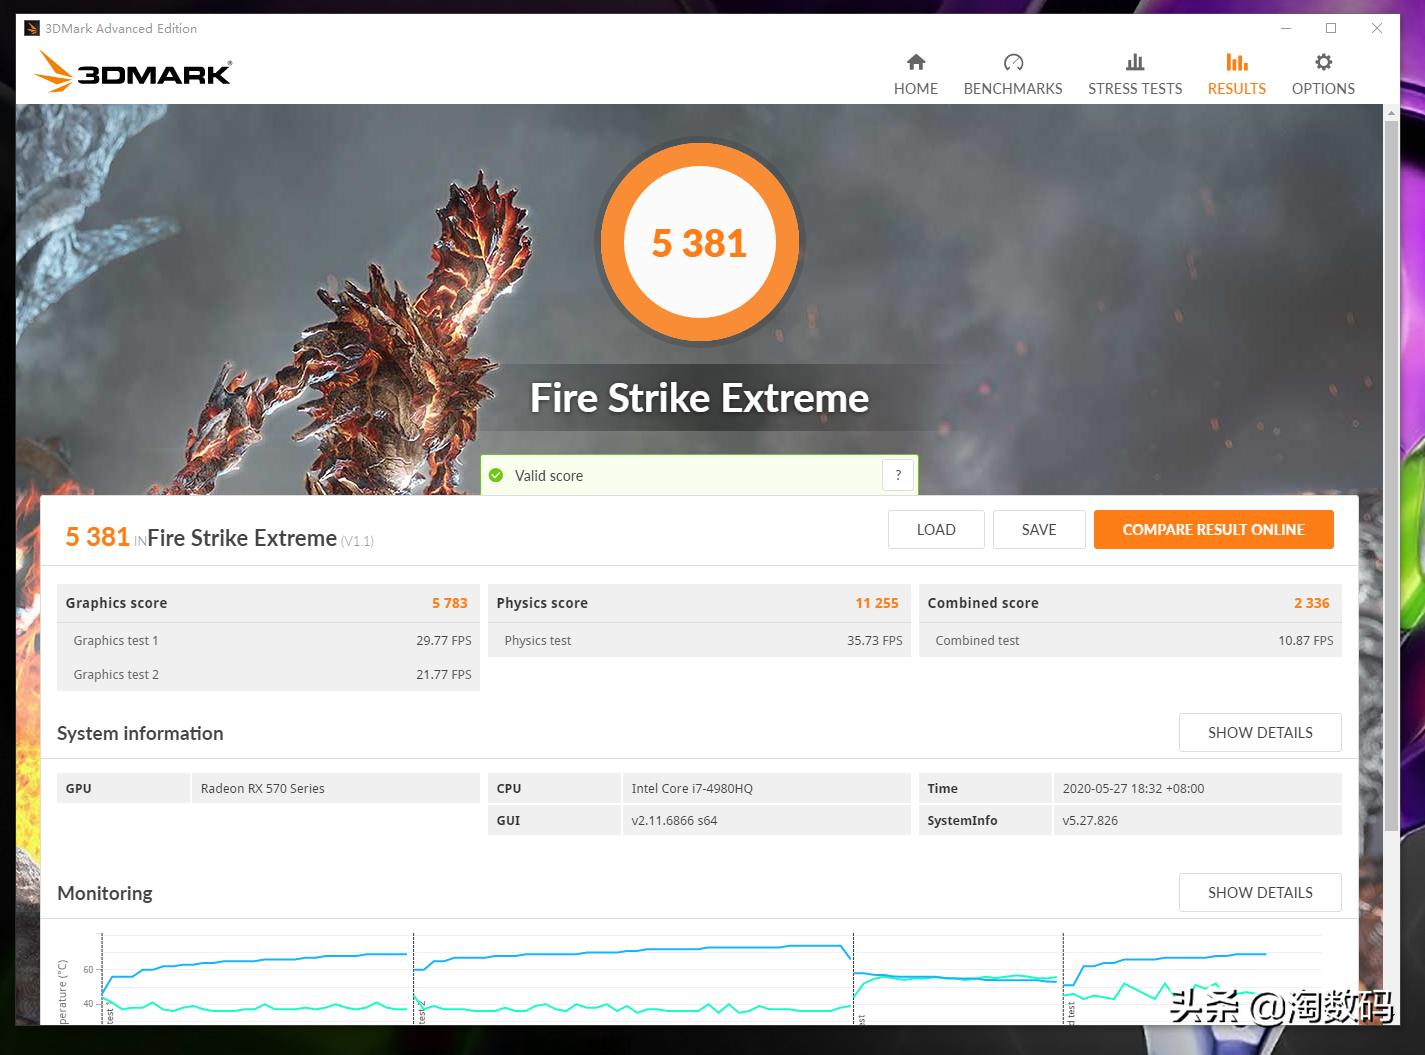Viewport: 1425px width, 1055px height.
Task: Click the 3DMark title bar app icon
Action: tap(32, 28)
